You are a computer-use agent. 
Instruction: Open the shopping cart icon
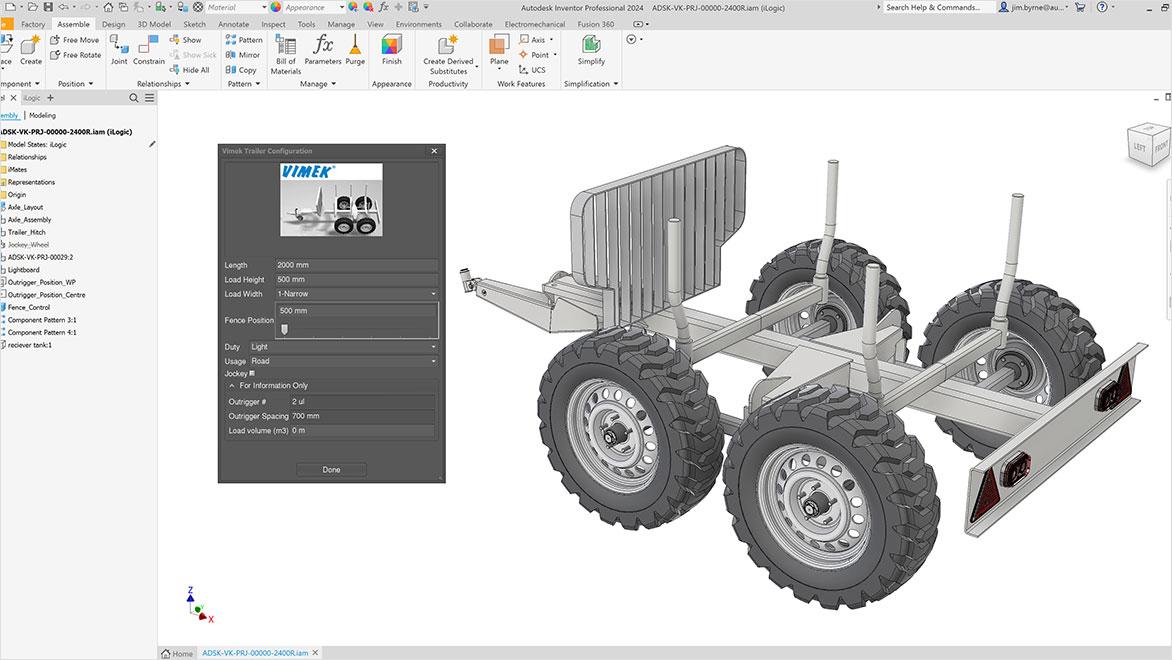click(x=1080, y=7)
